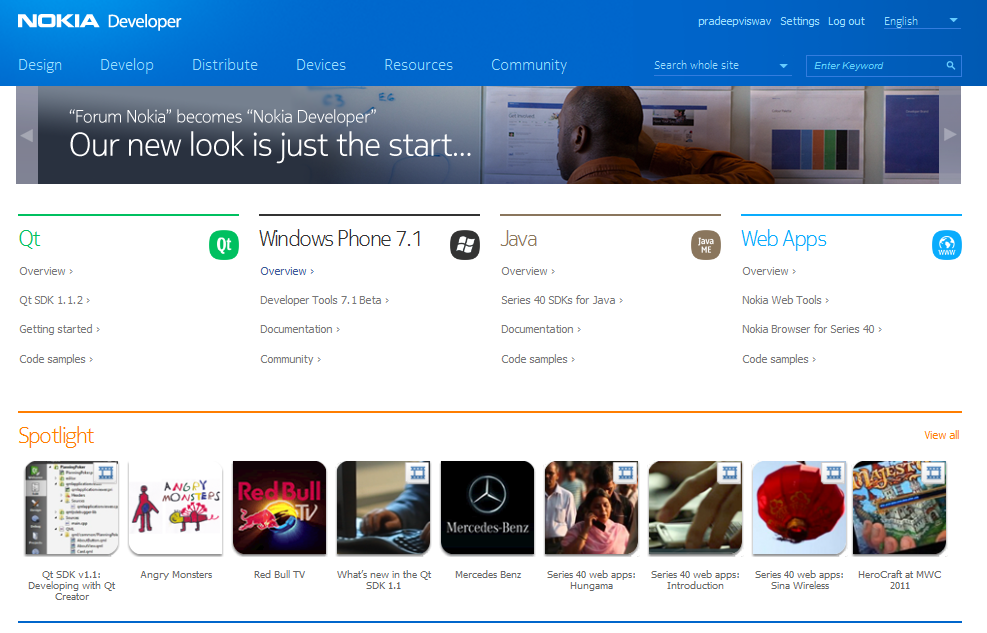Open the Settings link
987x633 pixels.
pos(799,21)
